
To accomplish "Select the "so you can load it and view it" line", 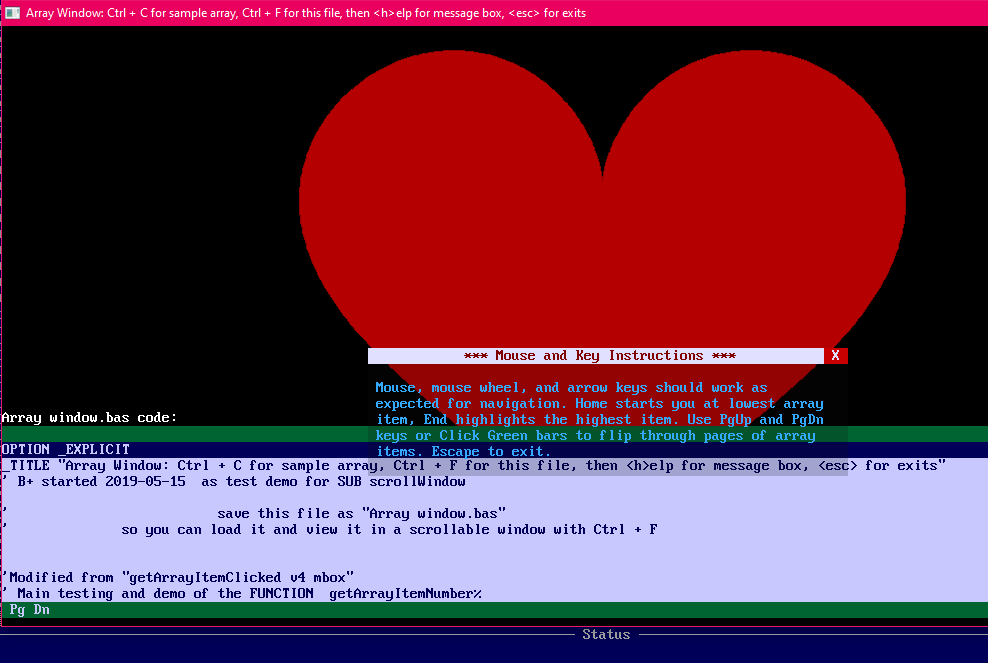I will click(x=494, y=529).
